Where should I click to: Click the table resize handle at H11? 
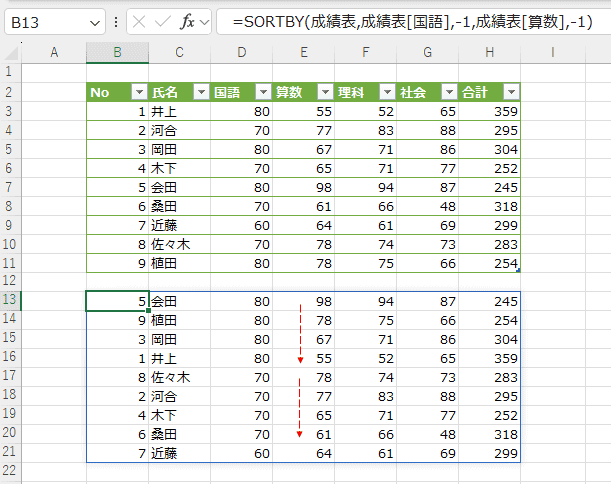[518, 271]
